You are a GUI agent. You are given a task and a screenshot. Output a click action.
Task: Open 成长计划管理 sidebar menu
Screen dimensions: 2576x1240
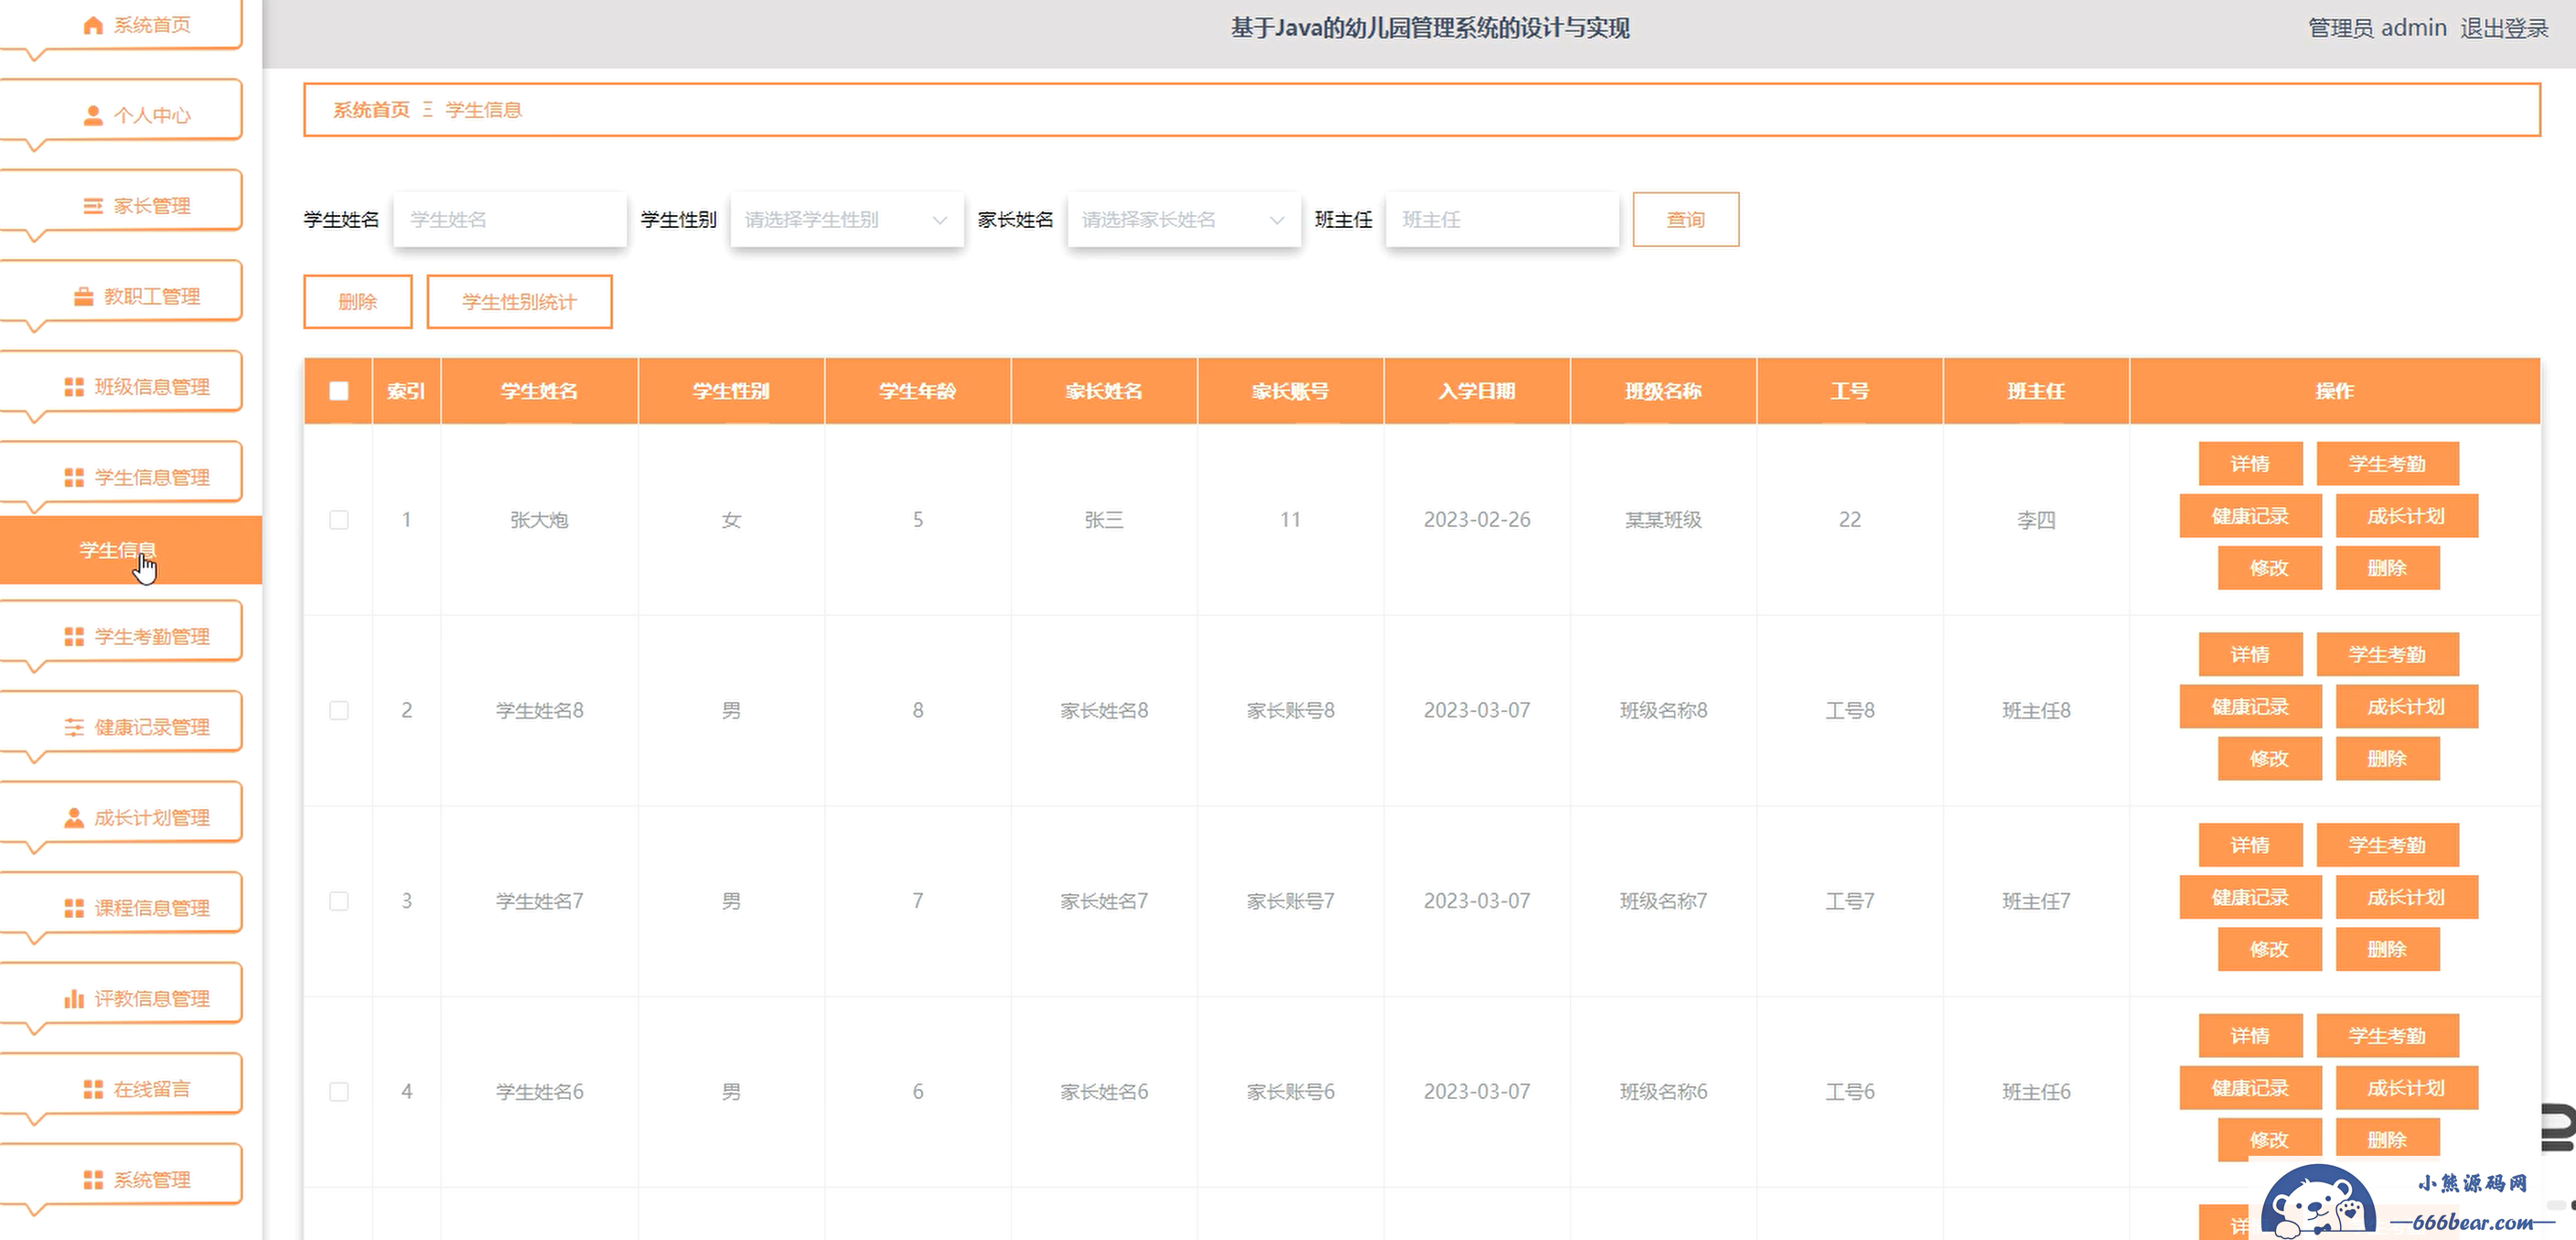coord(121,818)
